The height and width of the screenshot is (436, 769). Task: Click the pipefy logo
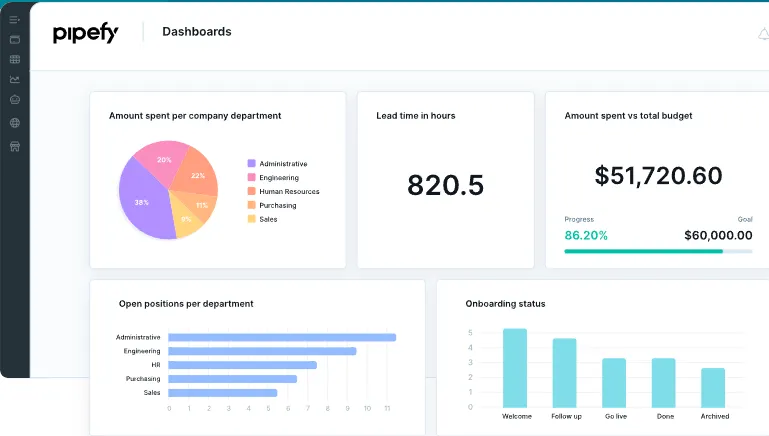85,33
